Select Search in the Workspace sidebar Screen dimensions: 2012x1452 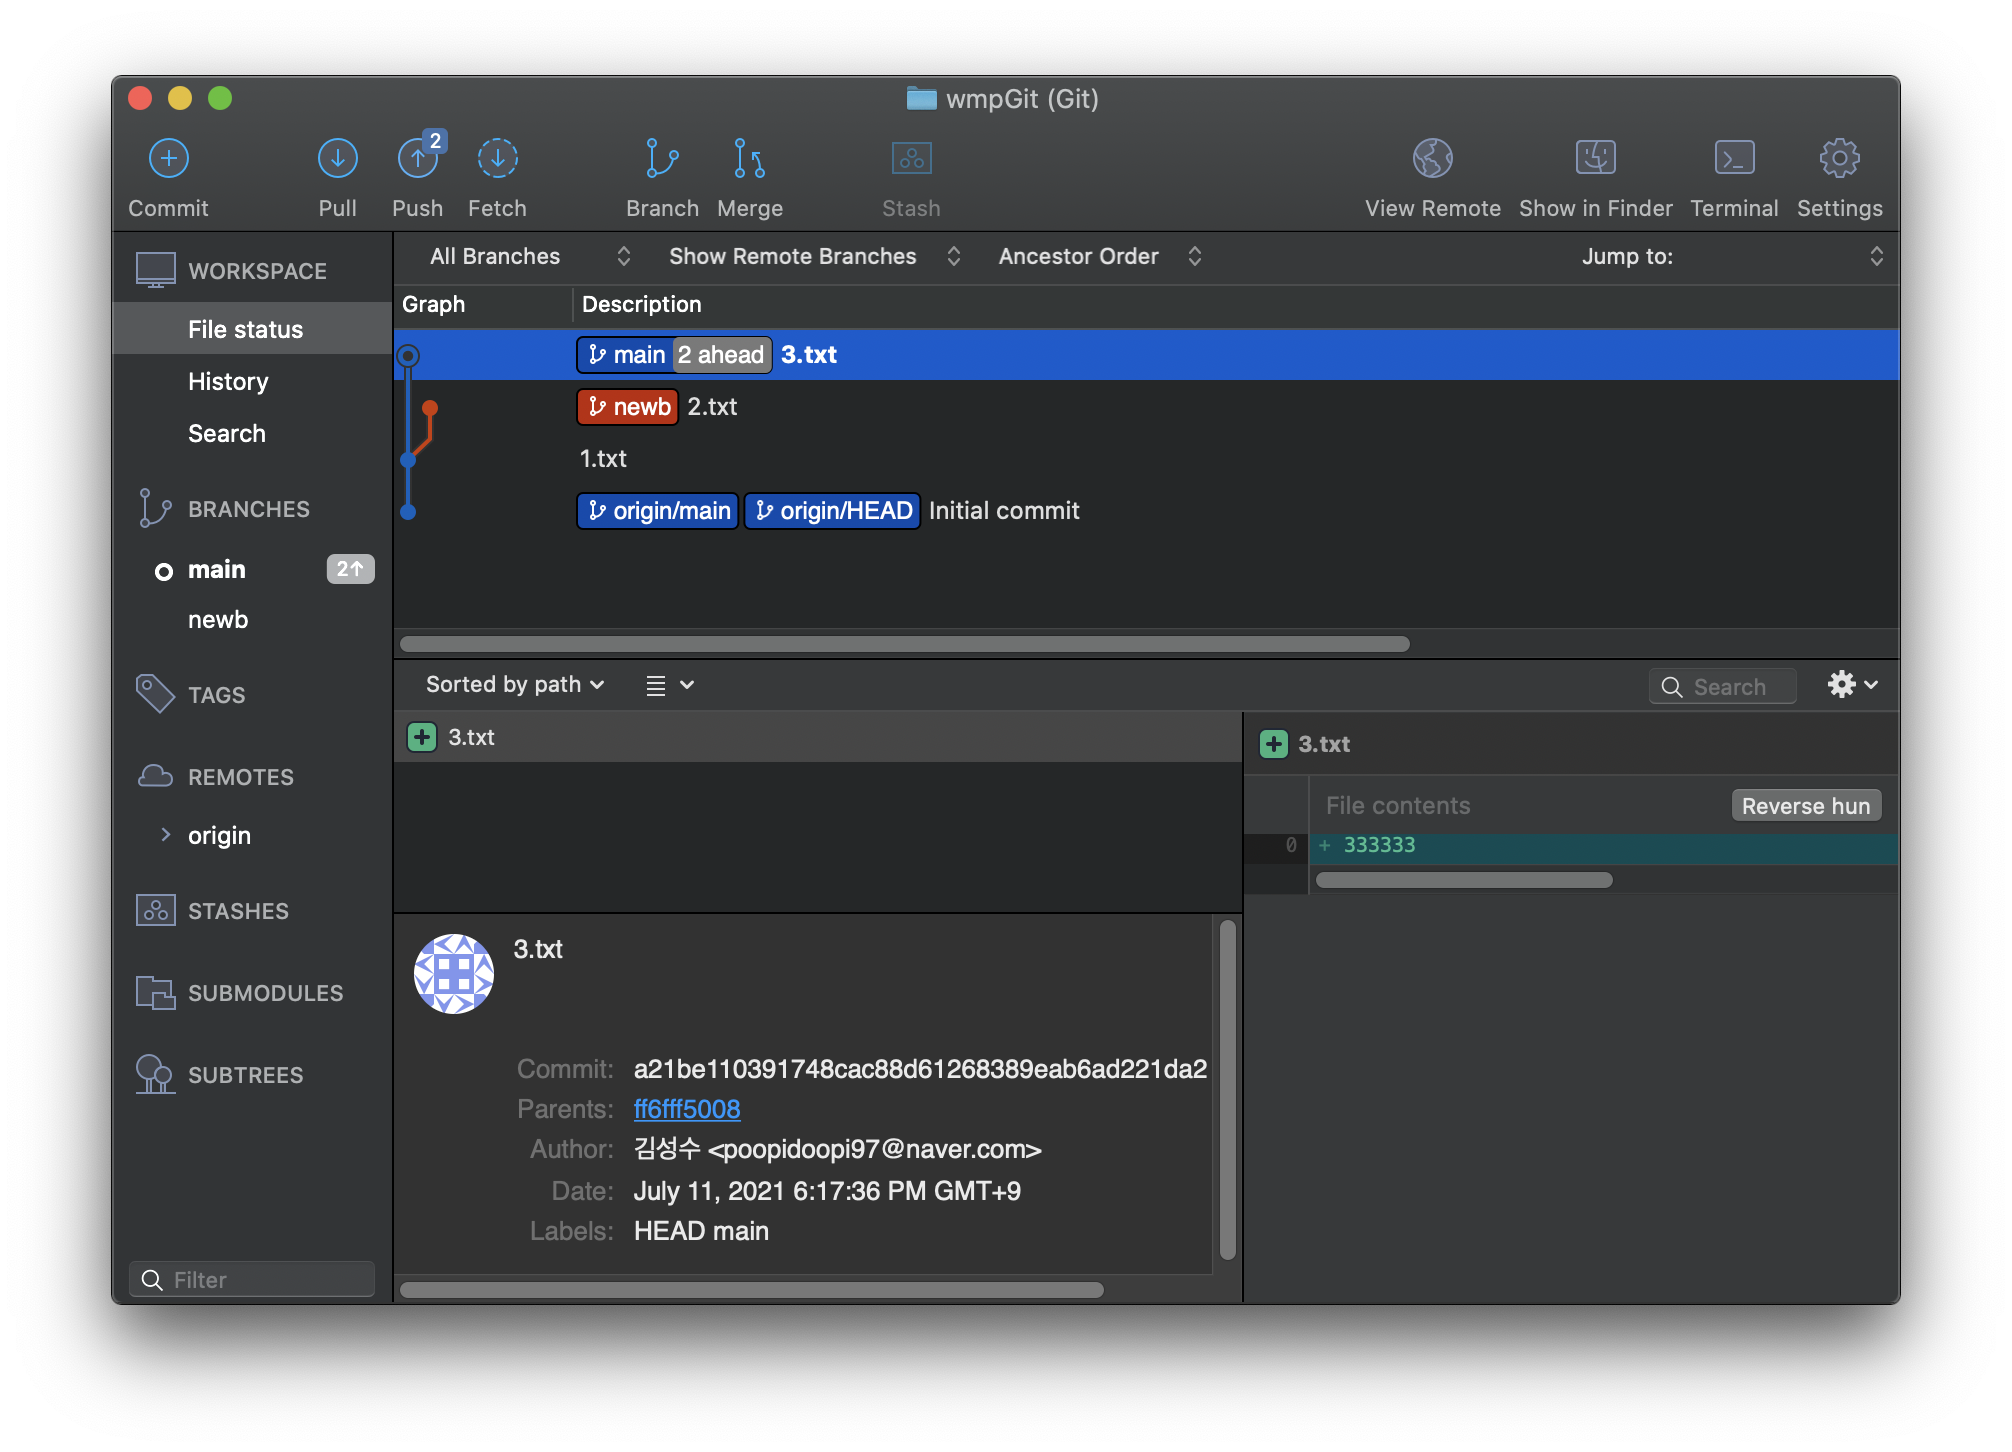click(227, 434)
